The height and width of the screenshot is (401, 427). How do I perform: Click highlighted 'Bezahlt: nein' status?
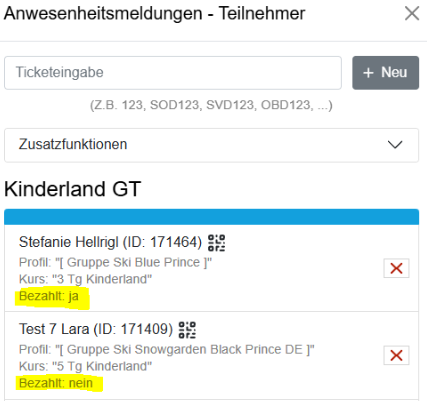click(56, 383)
